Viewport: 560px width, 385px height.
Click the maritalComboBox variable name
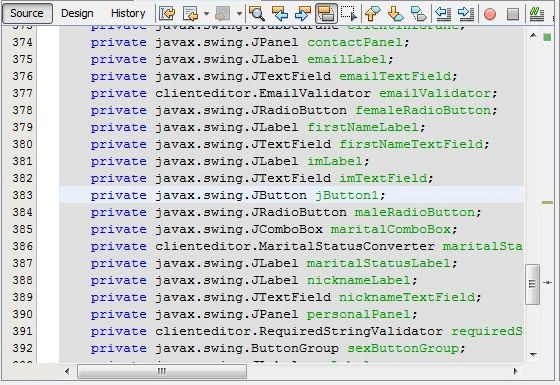point(391,229)
